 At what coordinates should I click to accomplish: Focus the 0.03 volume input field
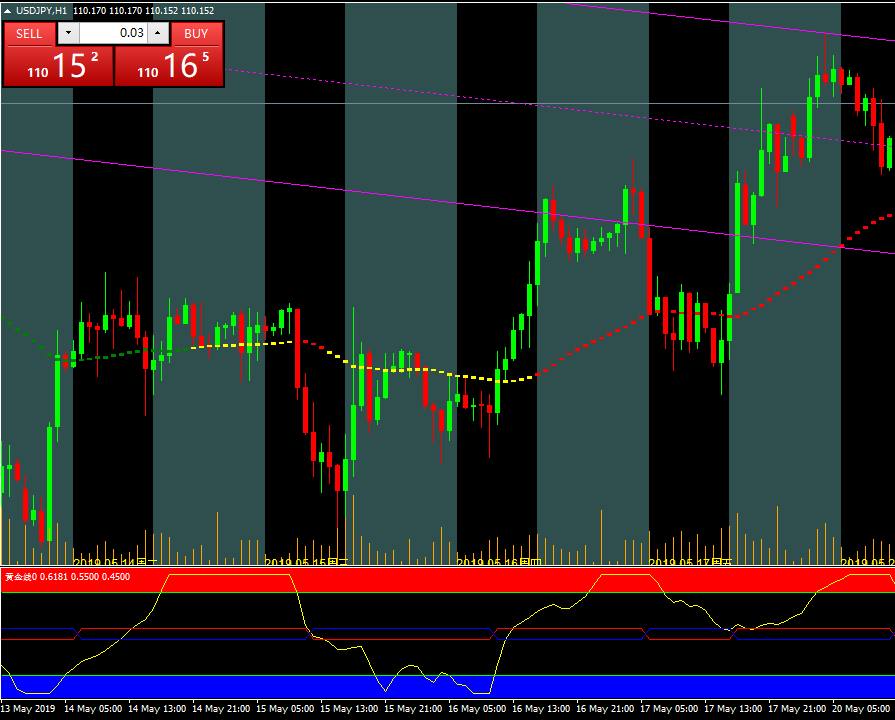[113, 33]
